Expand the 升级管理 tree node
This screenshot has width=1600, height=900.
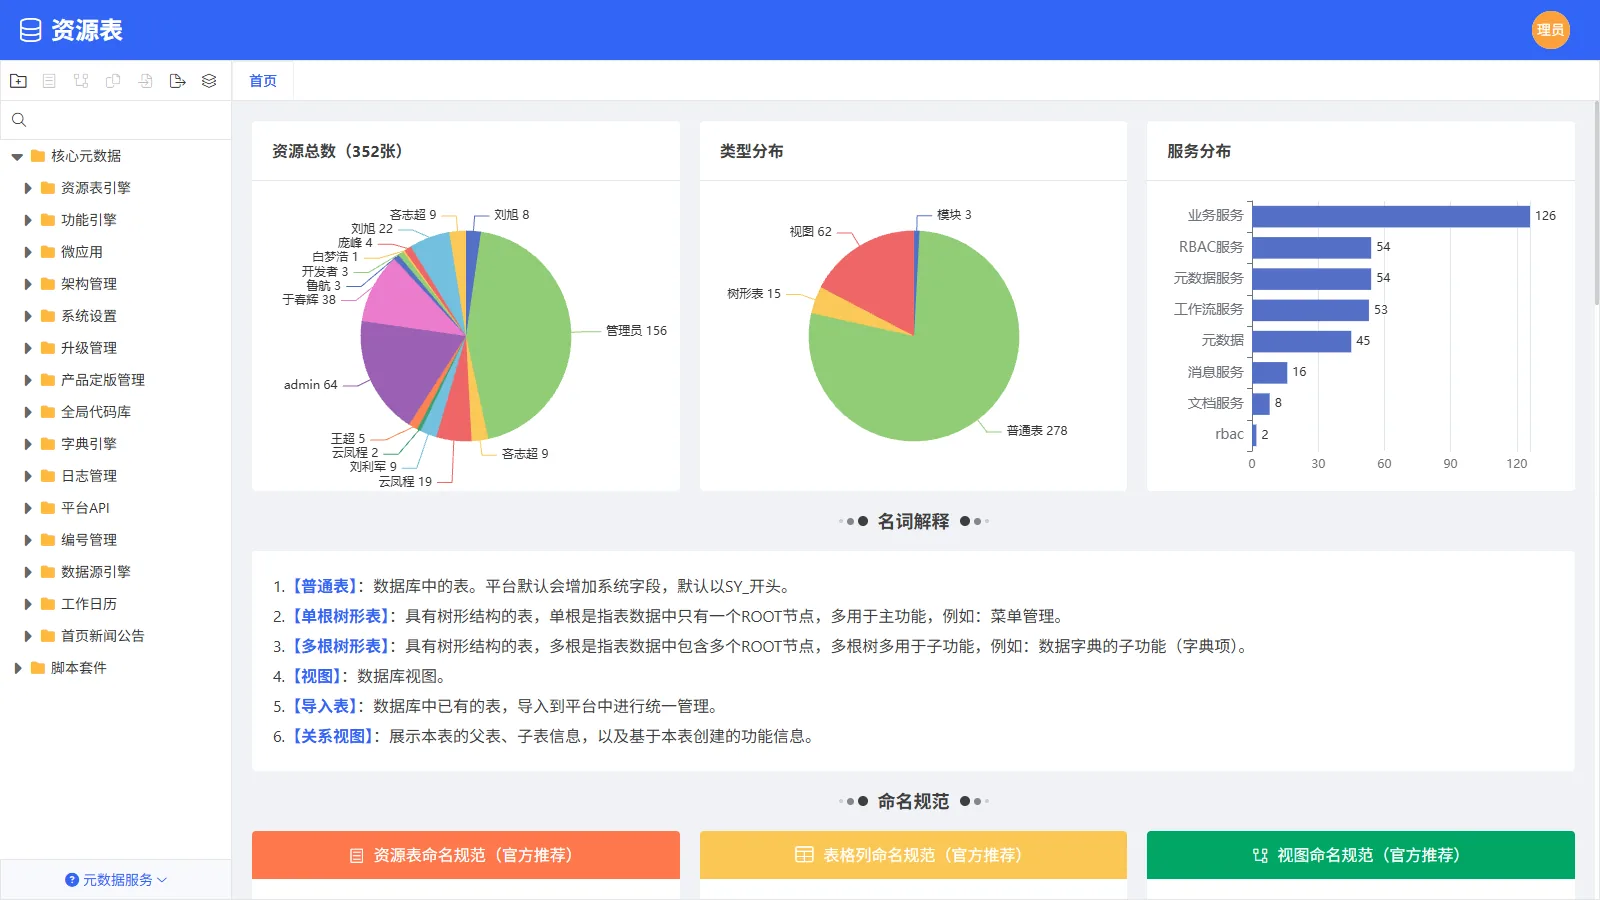(x=28, y=348)
